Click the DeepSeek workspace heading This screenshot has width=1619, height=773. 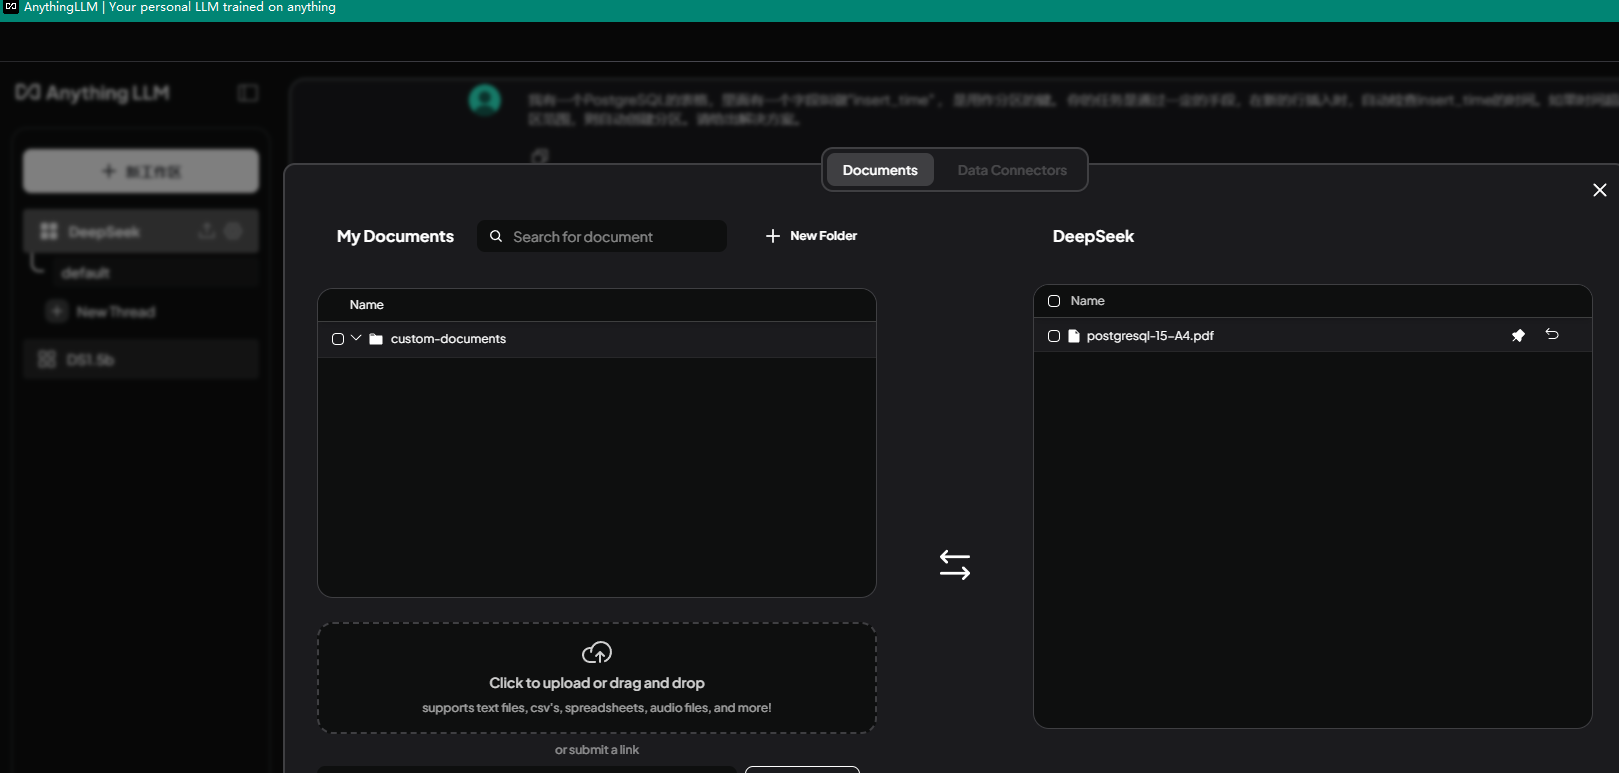point(1093,236)
